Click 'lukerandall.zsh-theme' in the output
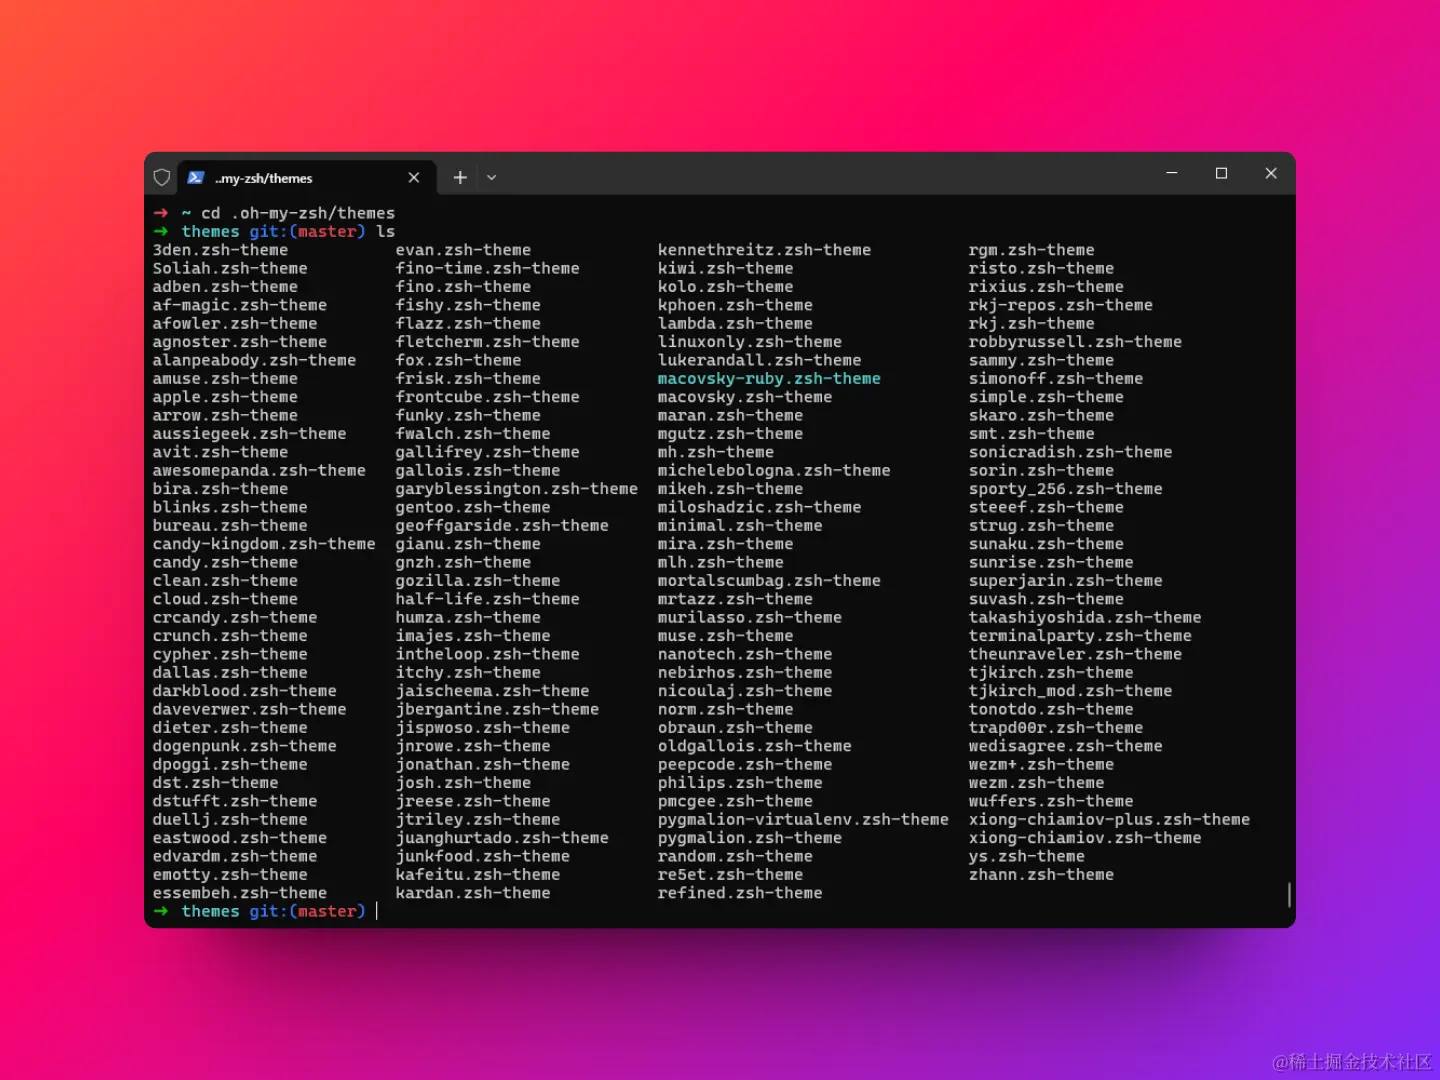Viewport: 1440px width, 1080px height. pos(759,360)
